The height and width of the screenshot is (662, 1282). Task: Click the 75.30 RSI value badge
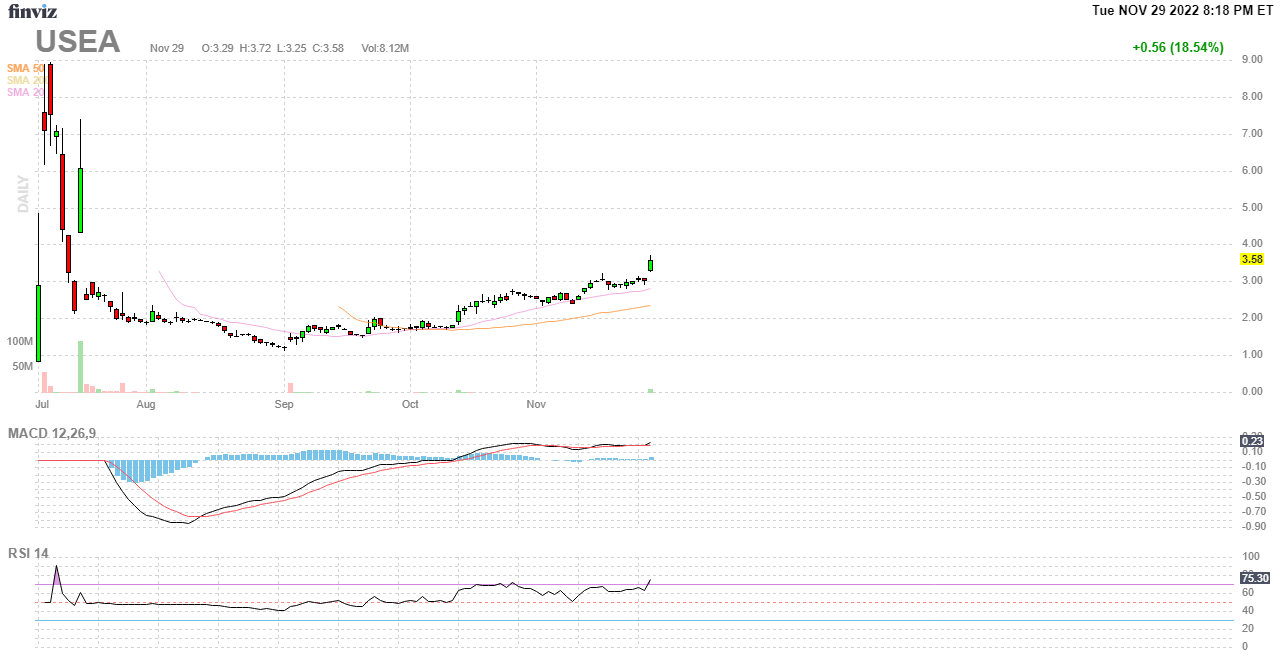click(1254, 577)
